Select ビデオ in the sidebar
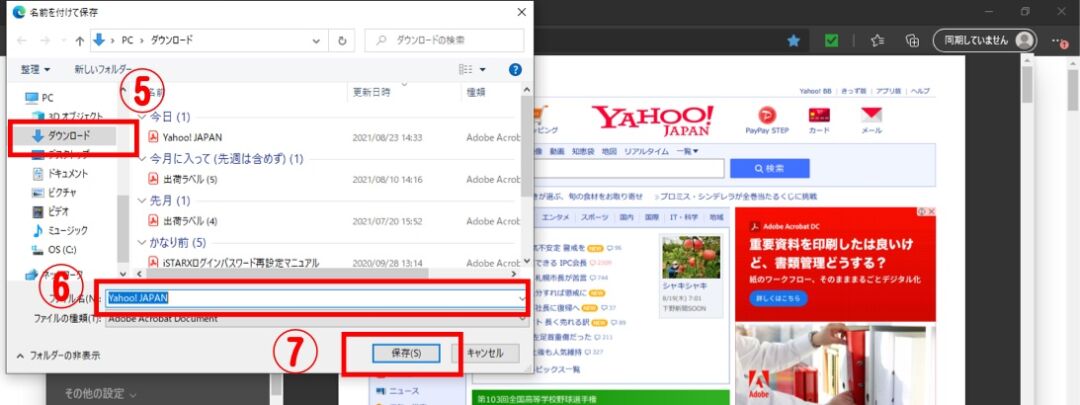 pyautogui.click(x=51, y=211)
